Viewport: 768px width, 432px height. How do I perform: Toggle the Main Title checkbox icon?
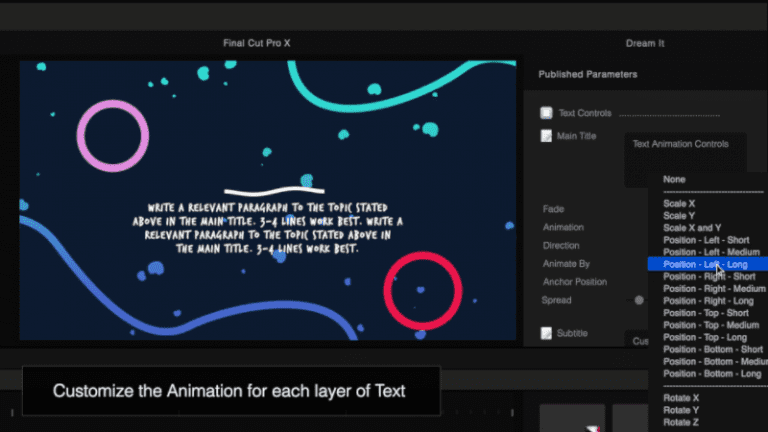[x=546, y=136]
